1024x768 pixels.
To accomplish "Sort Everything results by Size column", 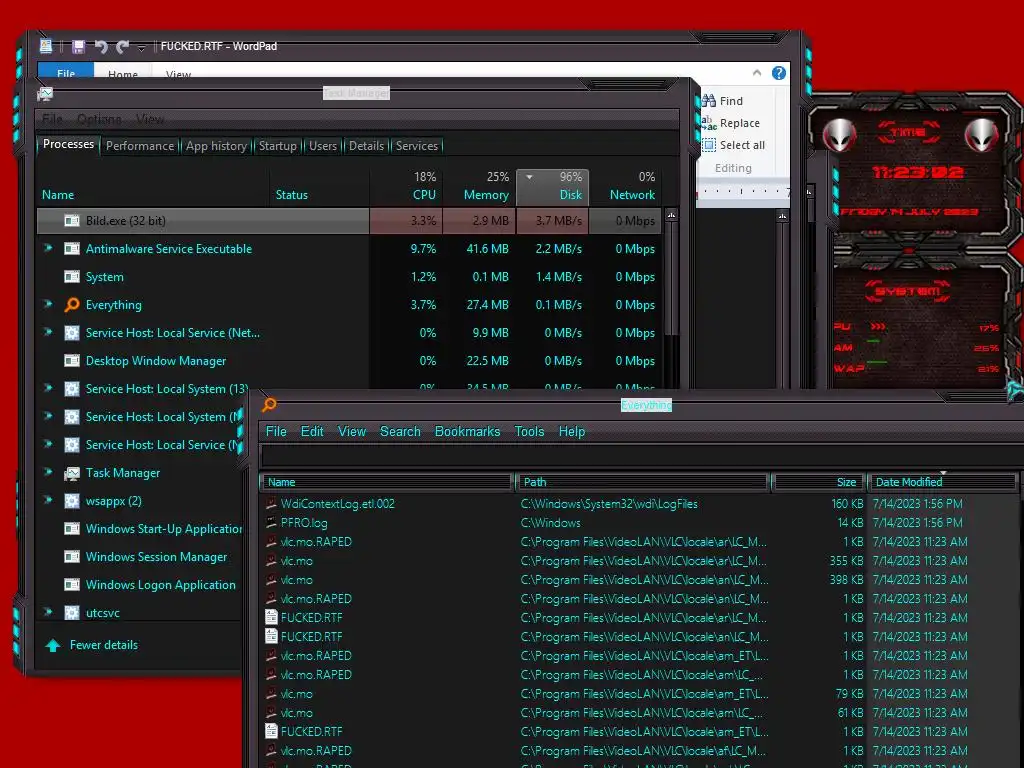I will point(819,482).
